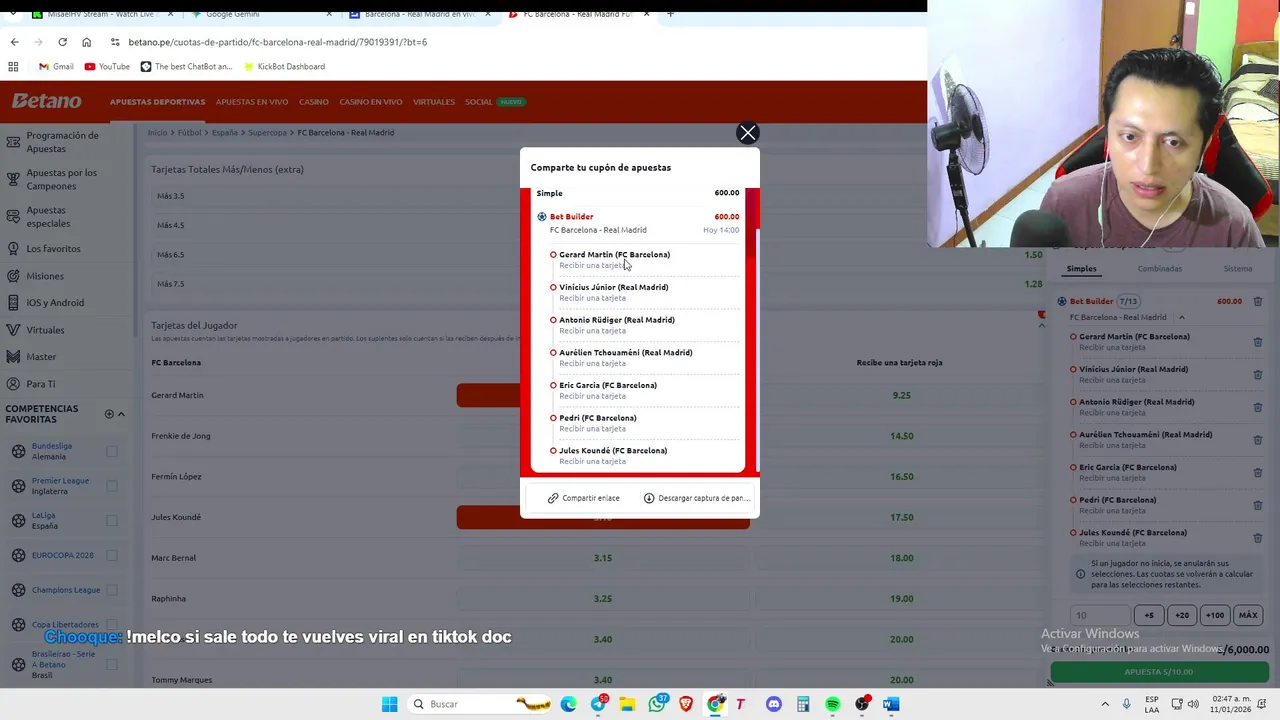The height and width of the screenshot is (720, 1280).
Task: Tick the EUROCOPA 2028 checkbox
Action: point(112,555)
